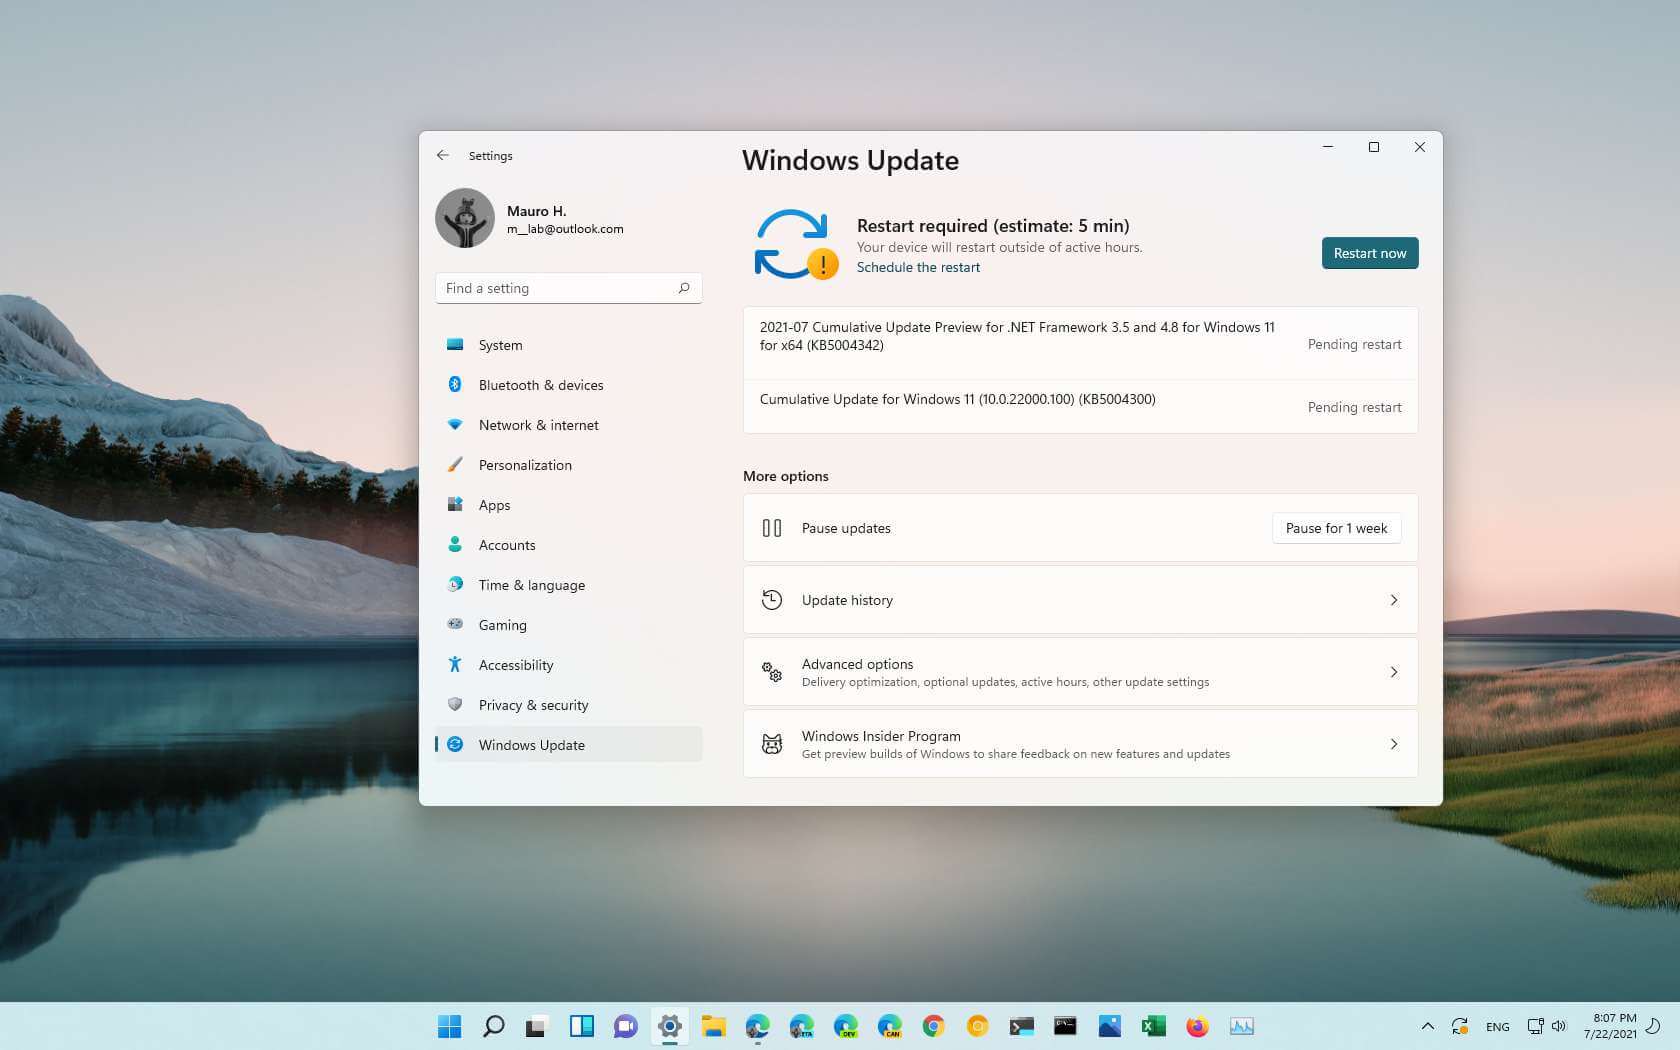
Task: Select Accounts in the sidebar
Action: point(507,544)
